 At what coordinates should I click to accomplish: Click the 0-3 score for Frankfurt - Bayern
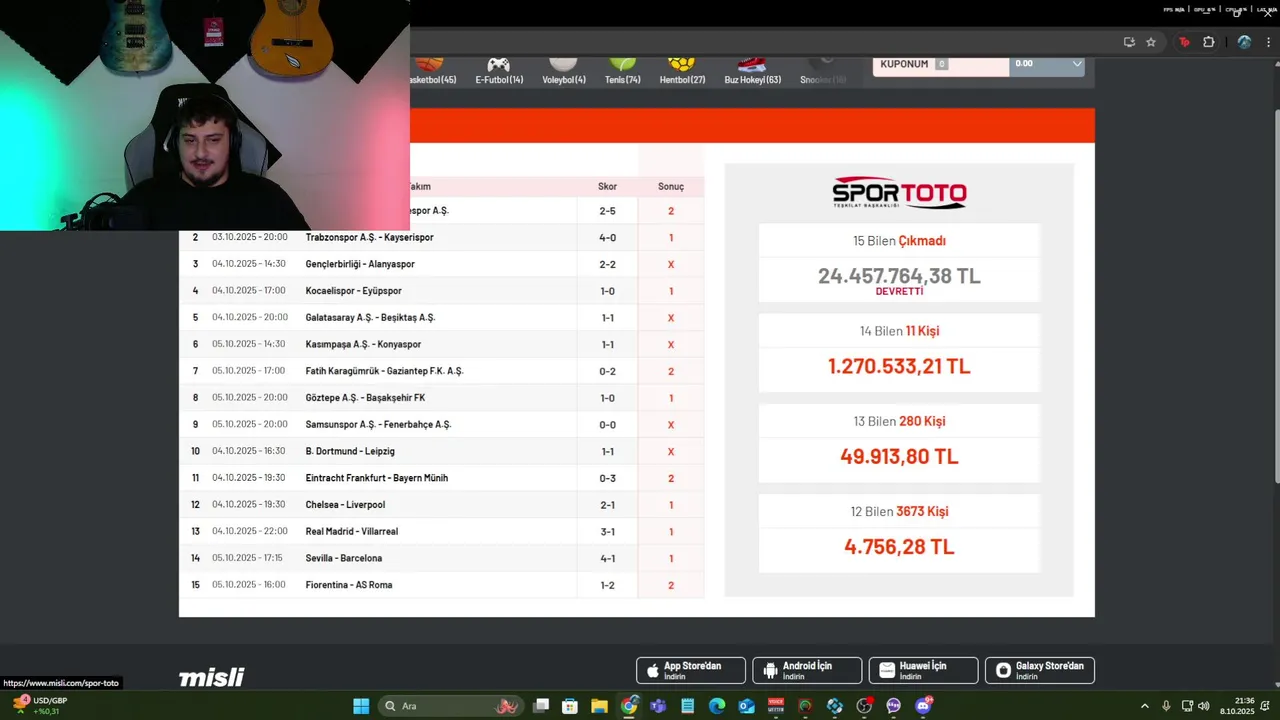[607, 478]
